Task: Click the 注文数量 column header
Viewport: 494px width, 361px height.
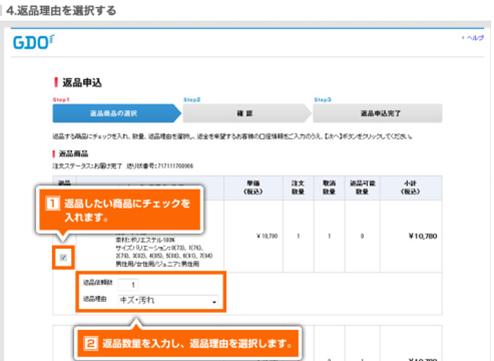Action: 298,187
